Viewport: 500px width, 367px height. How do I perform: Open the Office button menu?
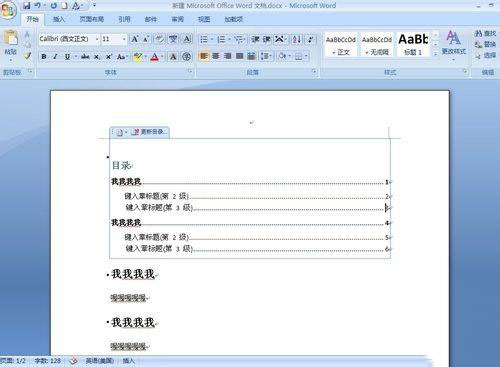point(8,10)
